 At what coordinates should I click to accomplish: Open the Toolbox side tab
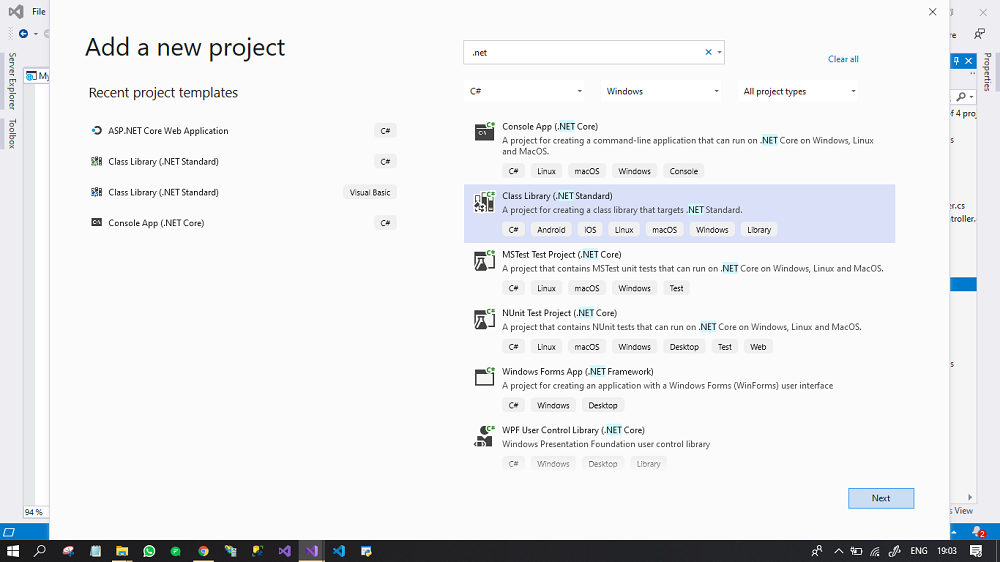(11, 133)
